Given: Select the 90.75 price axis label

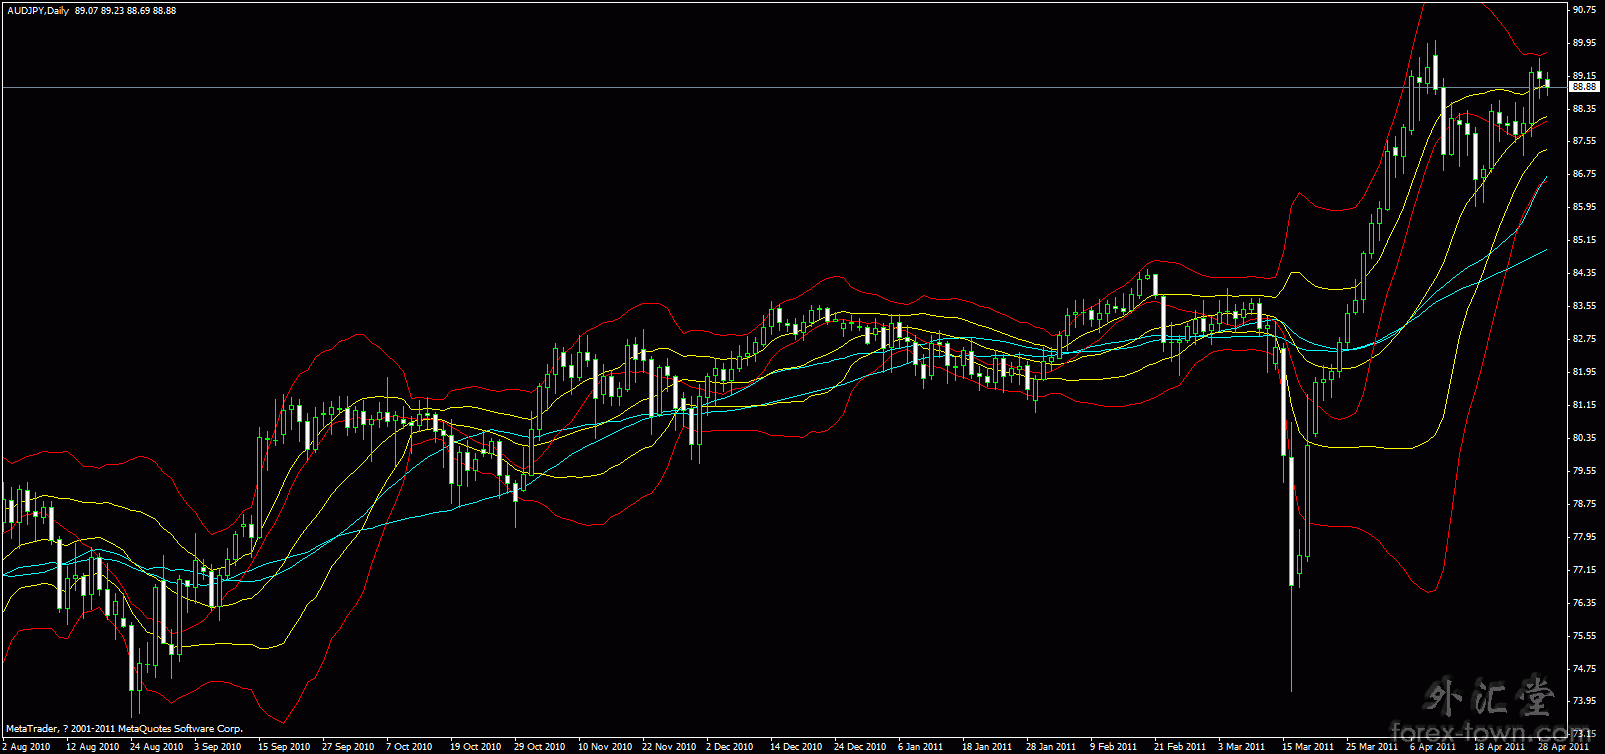Looking at the screenshot, I should pos(1585,10).
